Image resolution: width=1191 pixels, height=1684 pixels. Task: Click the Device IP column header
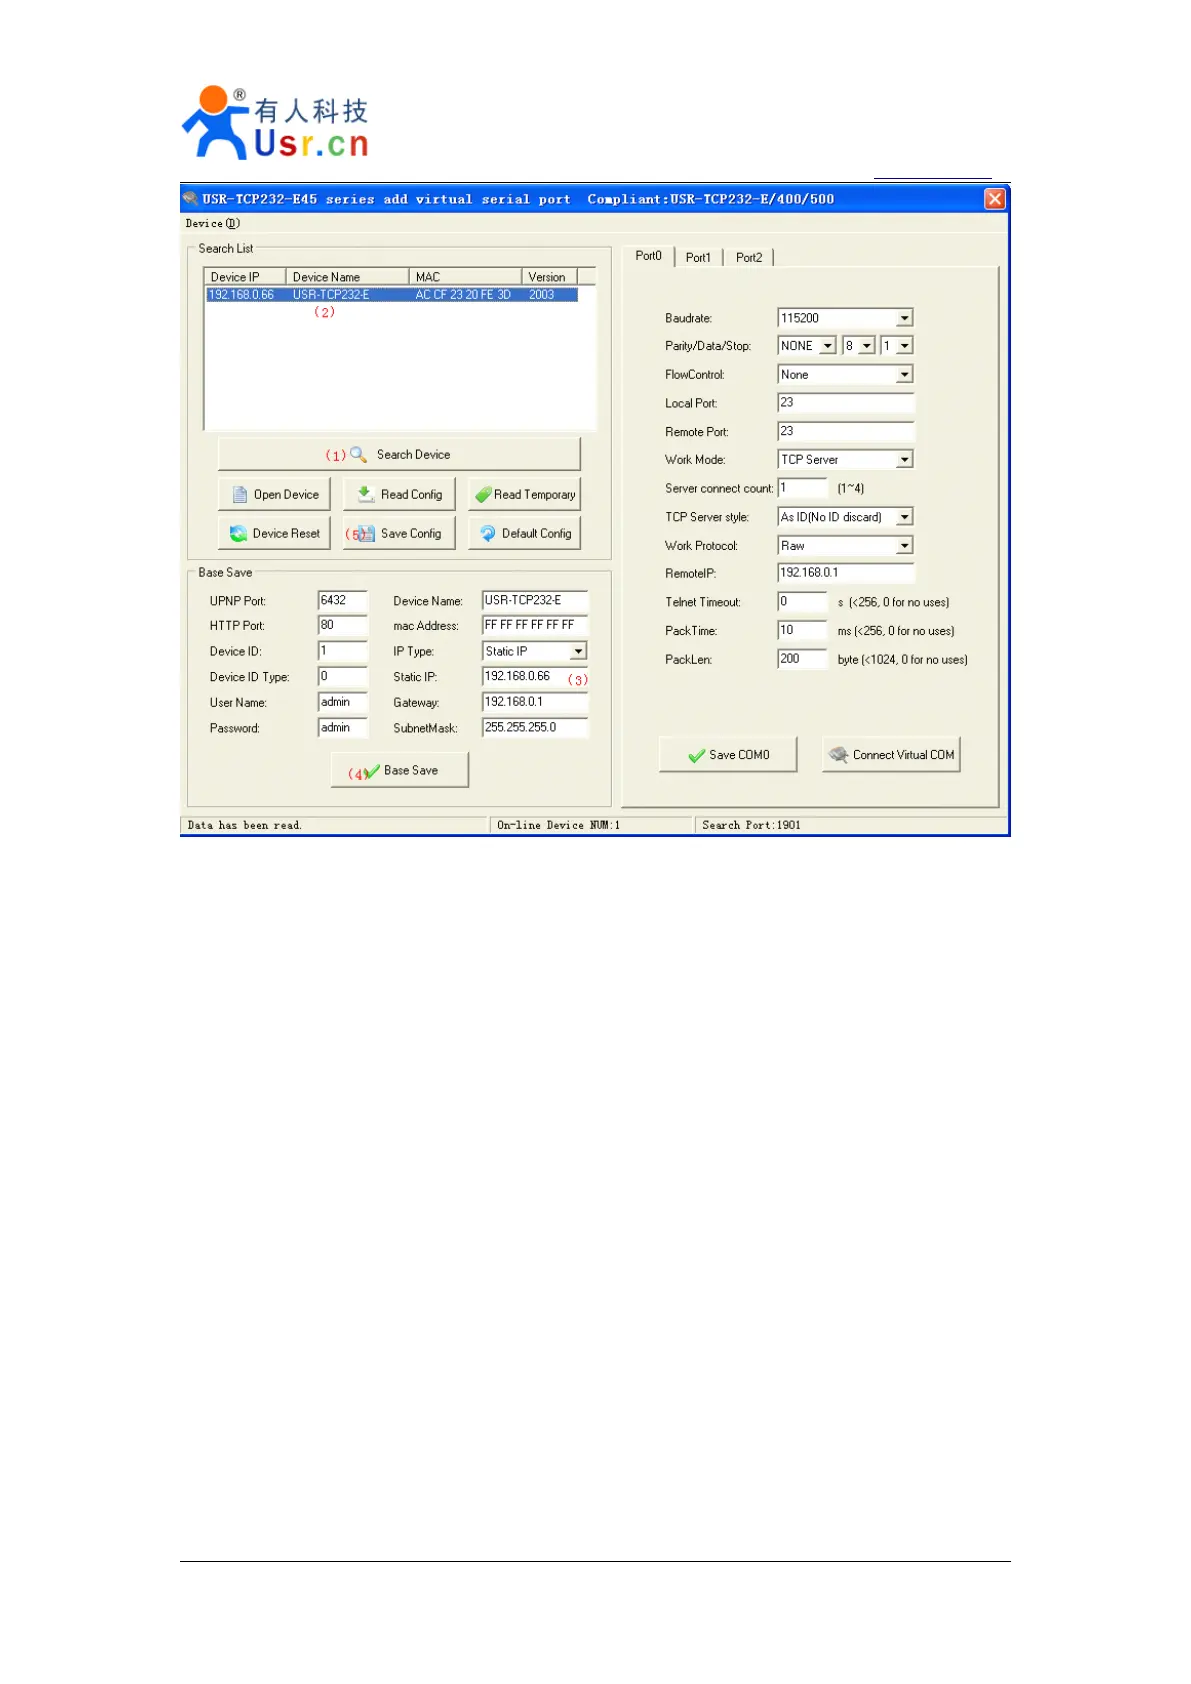pos(245,276)
